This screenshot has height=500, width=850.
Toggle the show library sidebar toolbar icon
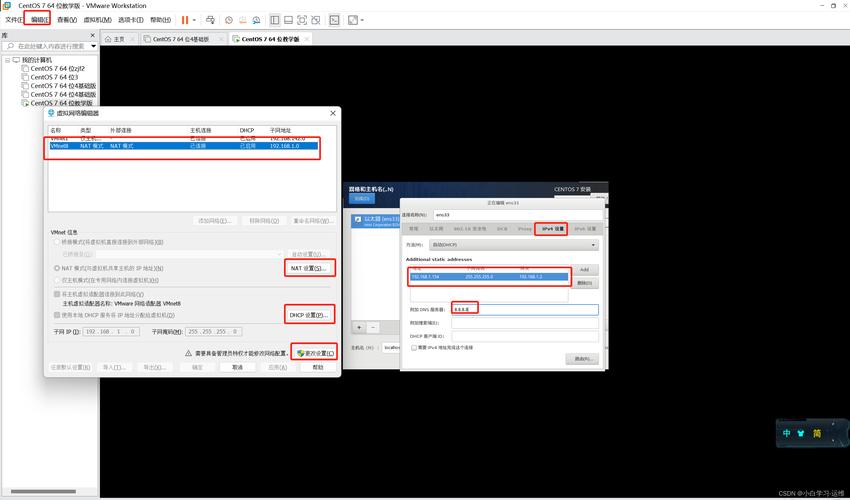coord(275,20)
